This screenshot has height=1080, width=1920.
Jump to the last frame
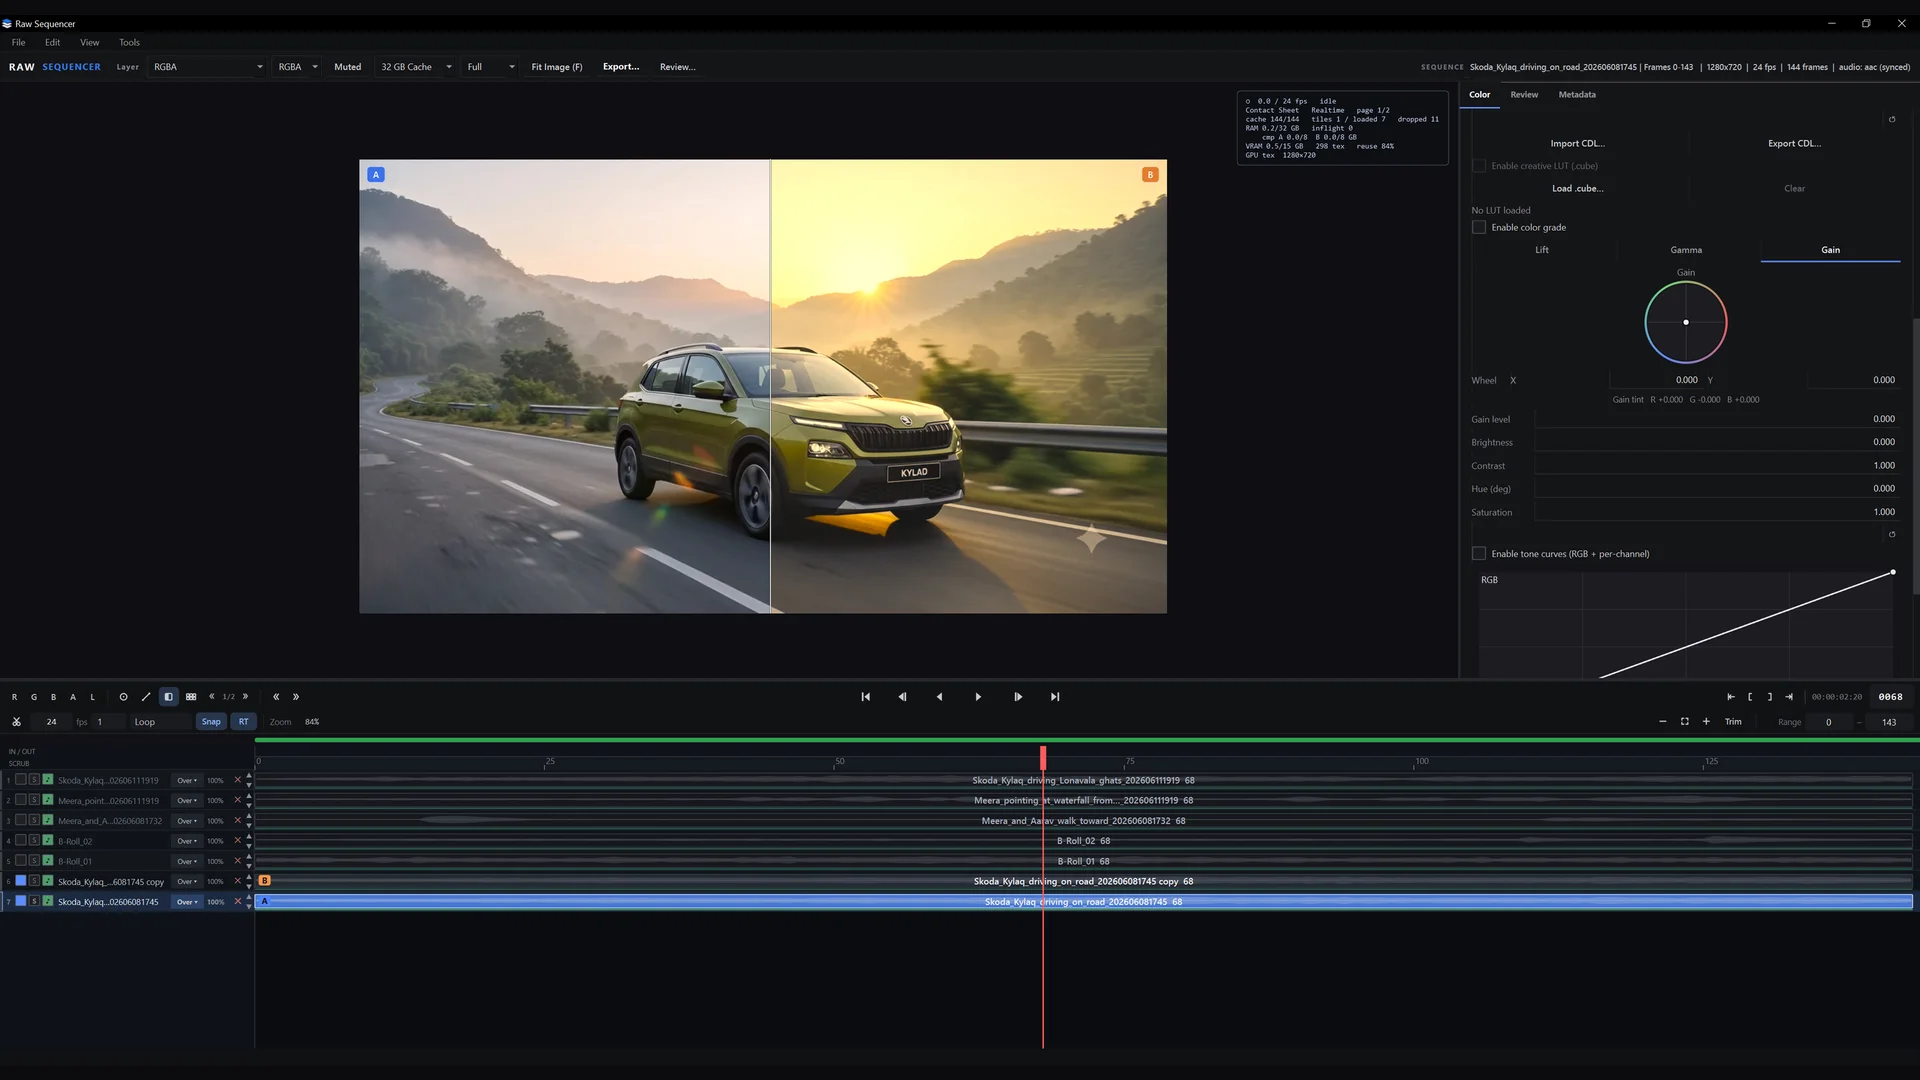coord(1055,697)
